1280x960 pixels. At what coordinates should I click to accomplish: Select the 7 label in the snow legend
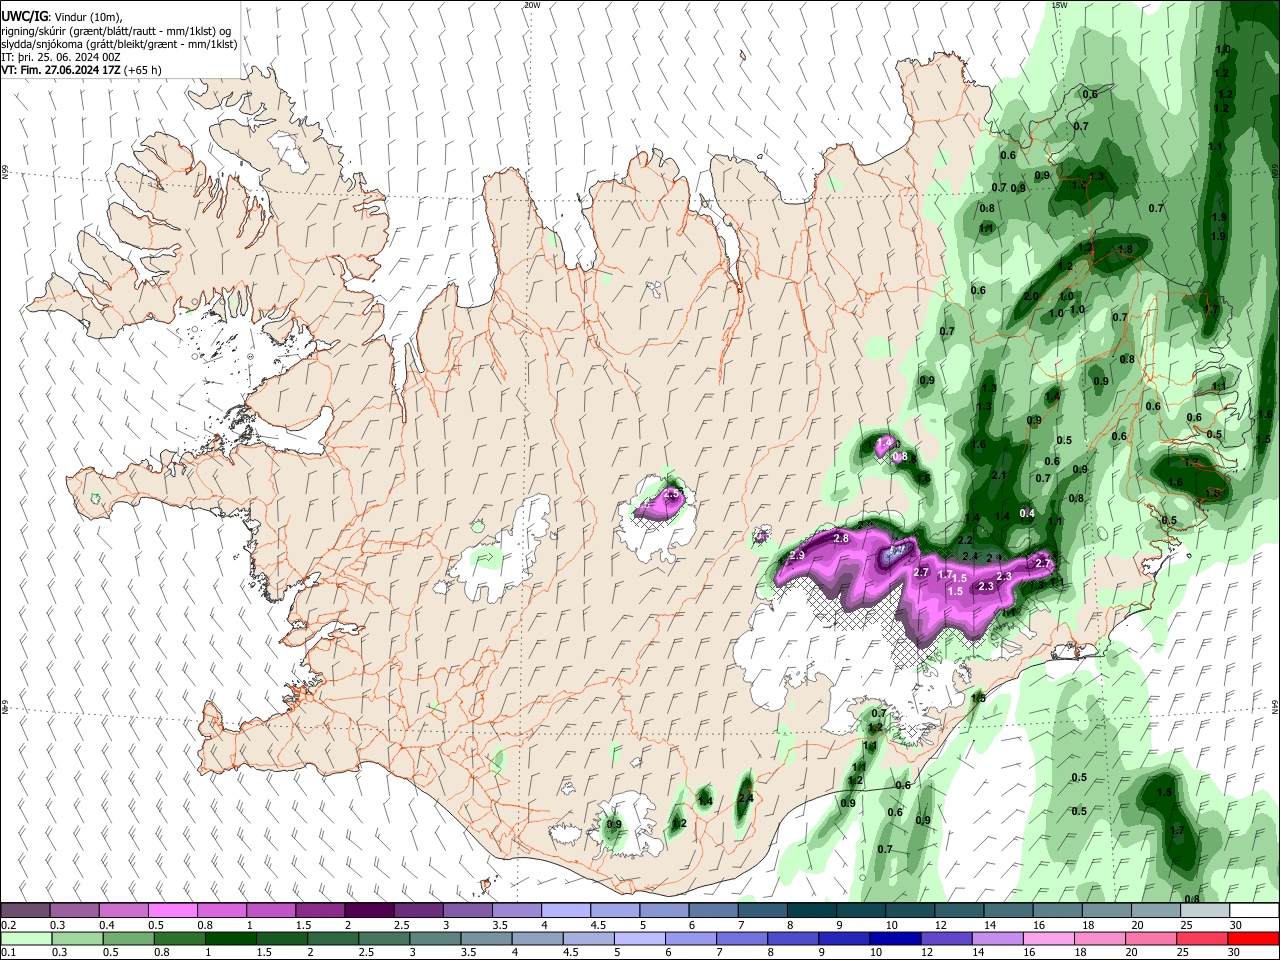pos(740,925)
